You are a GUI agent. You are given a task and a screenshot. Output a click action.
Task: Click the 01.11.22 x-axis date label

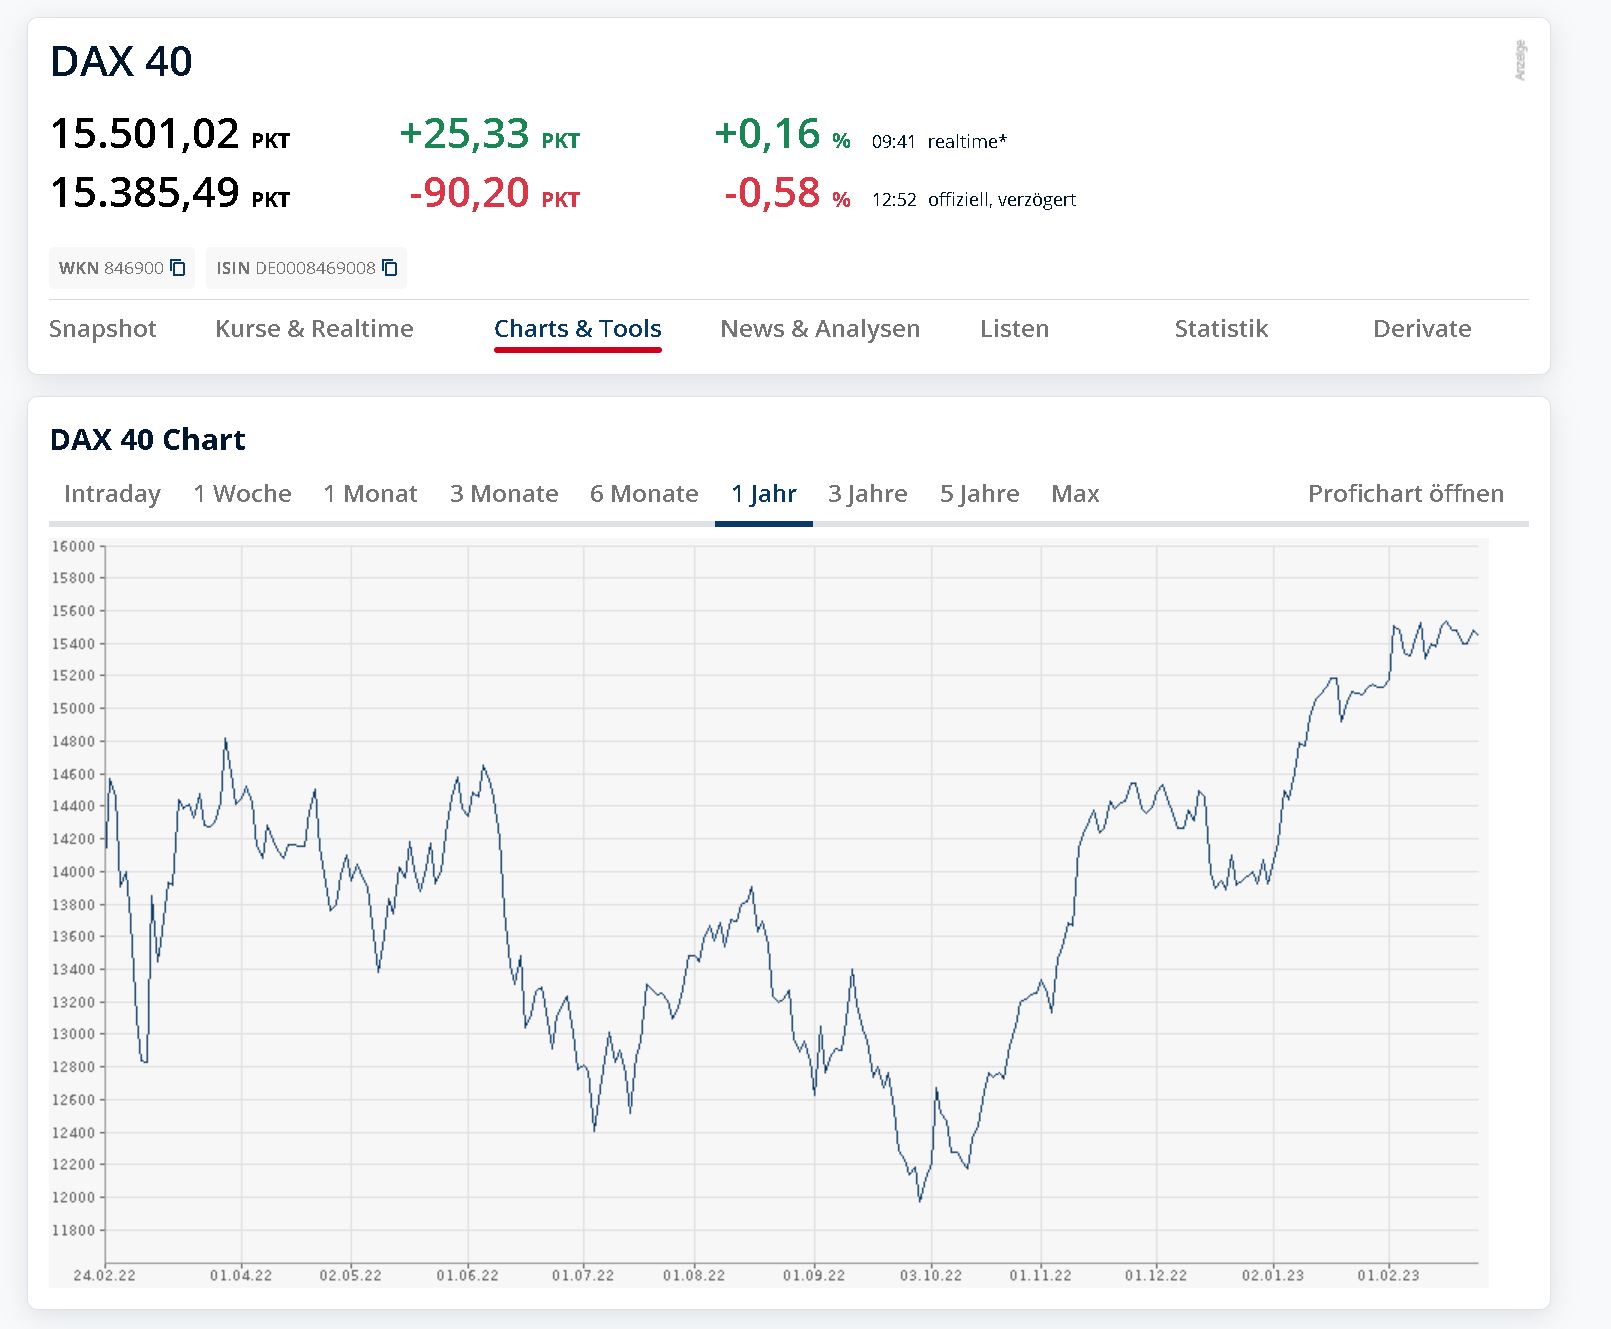(x=1040, y=1276)
